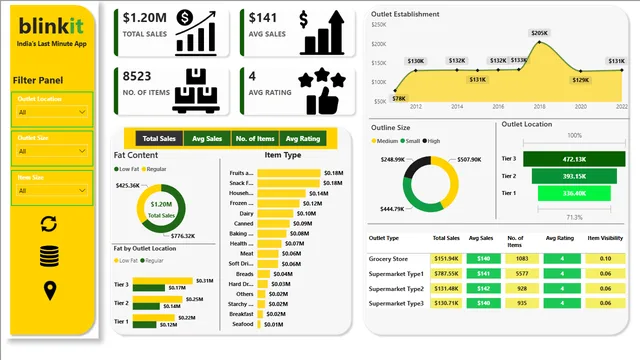Click the Medium legend marker in Outline Size
Image resolution: width=640 pixels, height=360 pixels.
coord(373,141)
